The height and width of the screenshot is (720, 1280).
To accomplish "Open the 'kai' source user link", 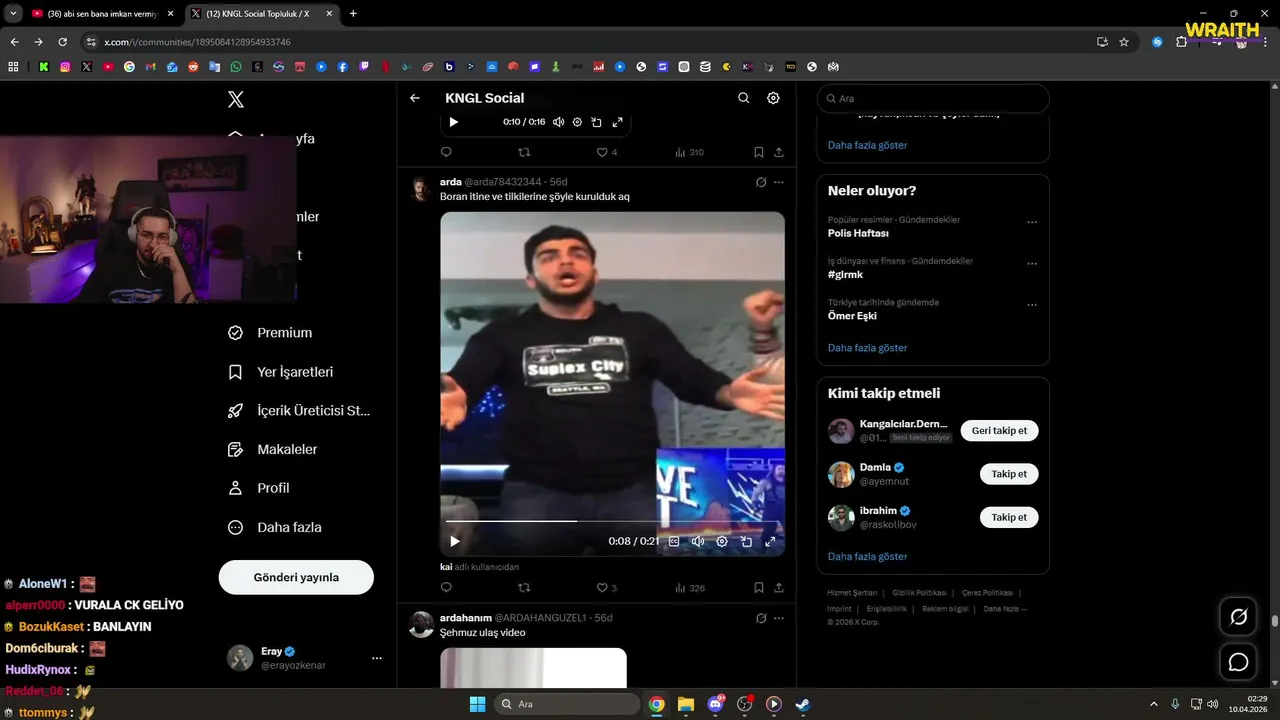I will tap(446, 567).
